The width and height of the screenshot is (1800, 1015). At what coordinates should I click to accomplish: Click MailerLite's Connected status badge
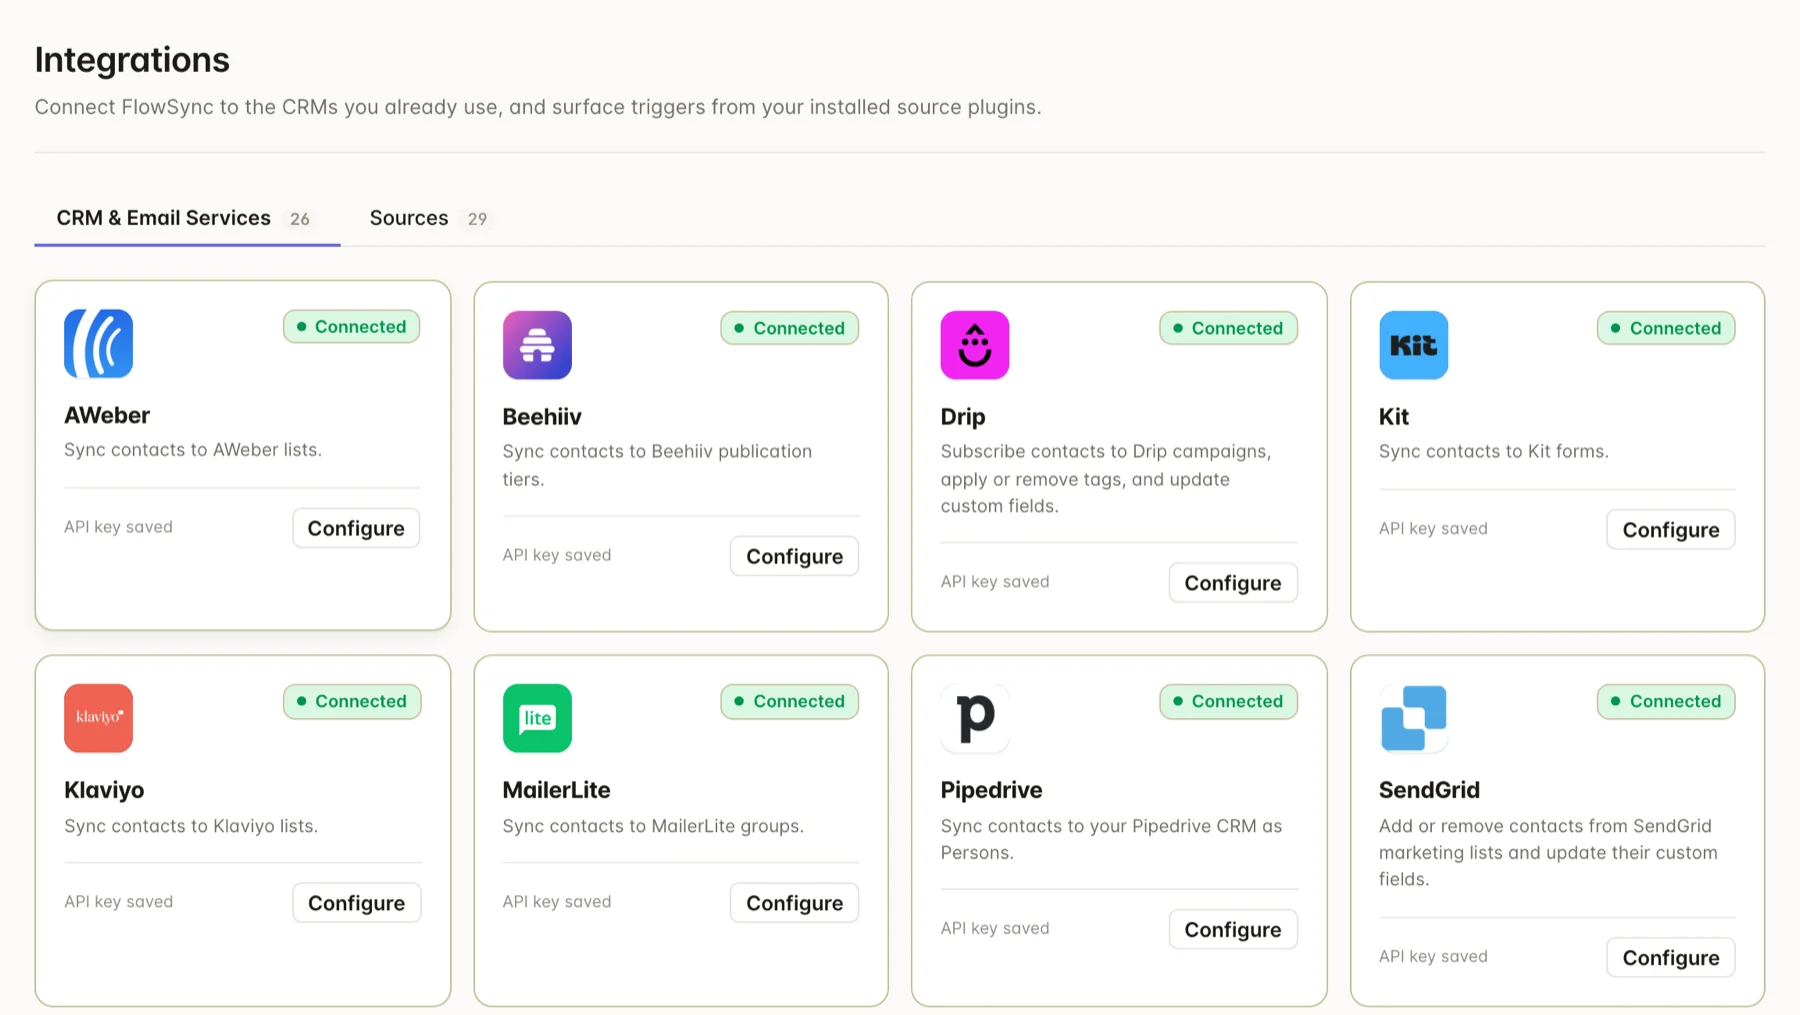click(789, 701)
